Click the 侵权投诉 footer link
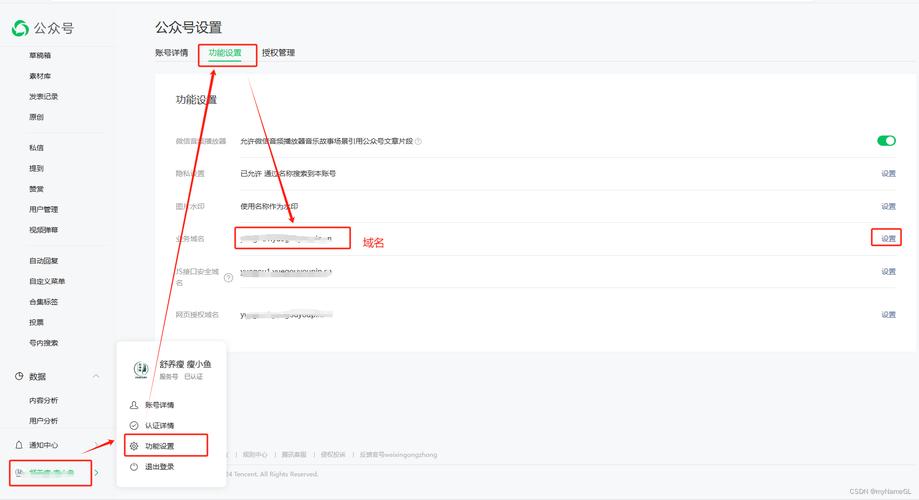 click(x=333, y=455)
